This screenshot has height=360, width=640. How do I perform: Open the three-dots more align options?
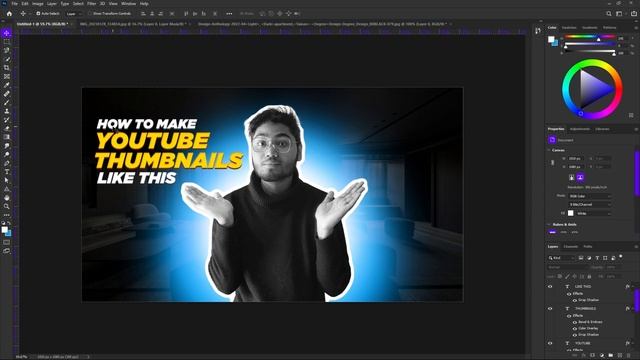click(229, 13)
